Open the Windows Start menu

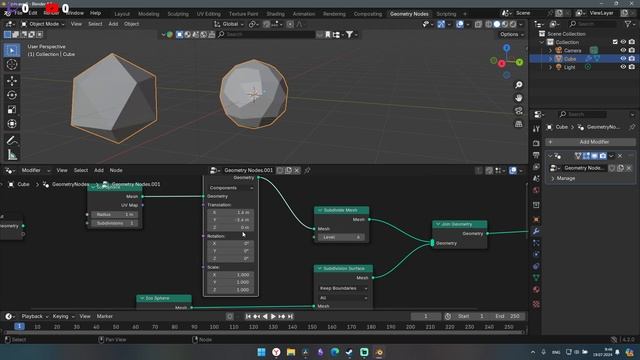click(x=262, y=352)
